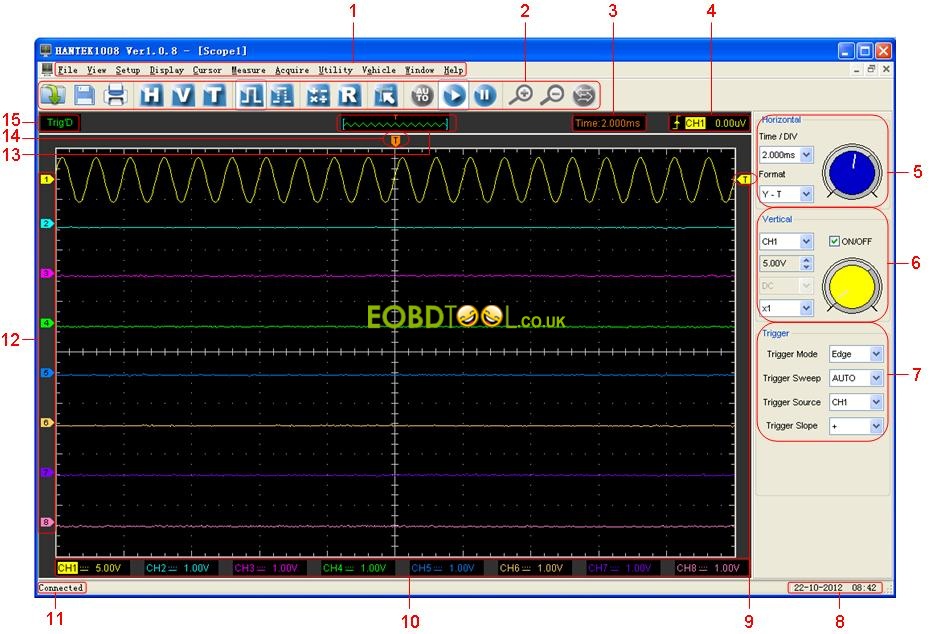This screenshot has width=936, height=634.
Task: Open Horizontal settings with the H icon
Action: 151,95
